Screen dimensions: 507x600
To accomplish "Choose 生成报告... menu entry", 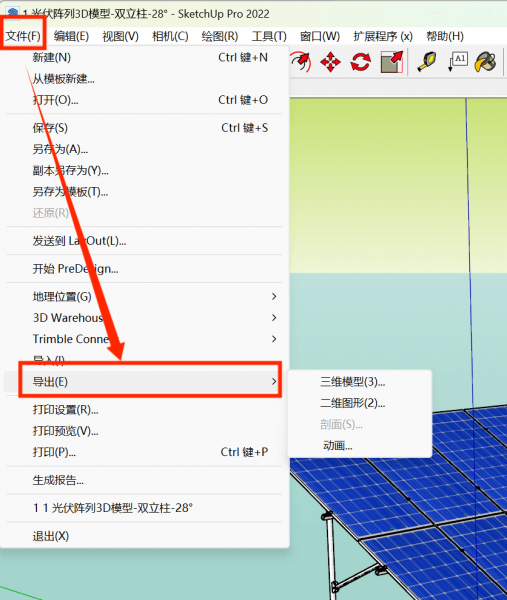I will 144,480.
